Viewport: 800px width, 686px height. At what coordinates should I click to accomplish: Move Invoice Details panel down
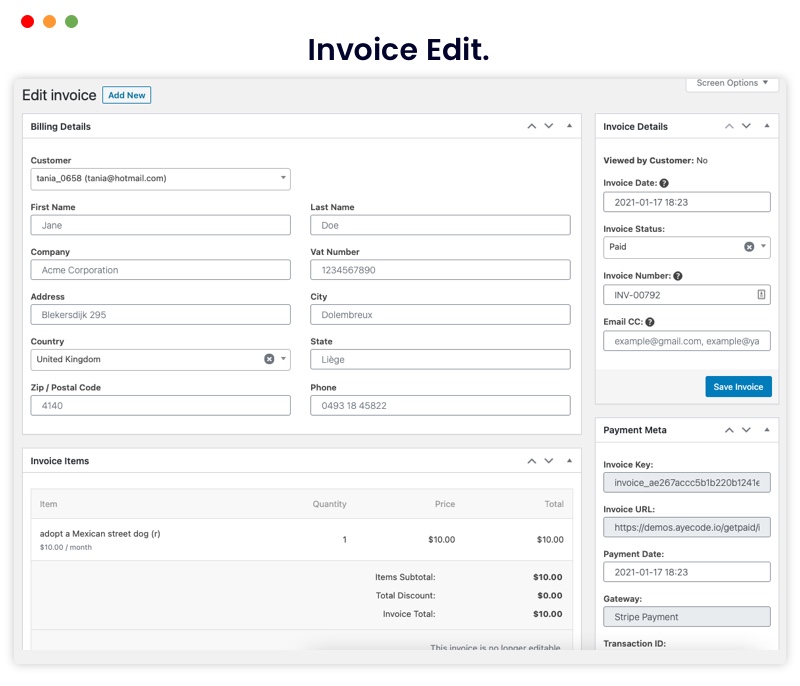click(746, 126)
